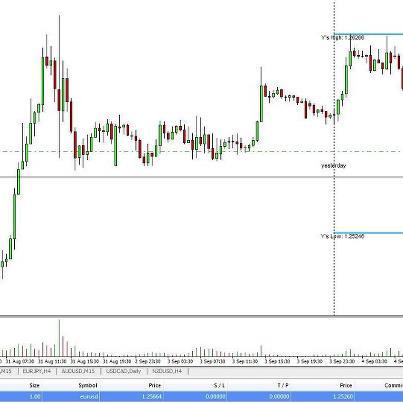Click the T / P value 0.00000
This screenshot has height=403, width=403.
pyautogui.click(x=279, y=397)
